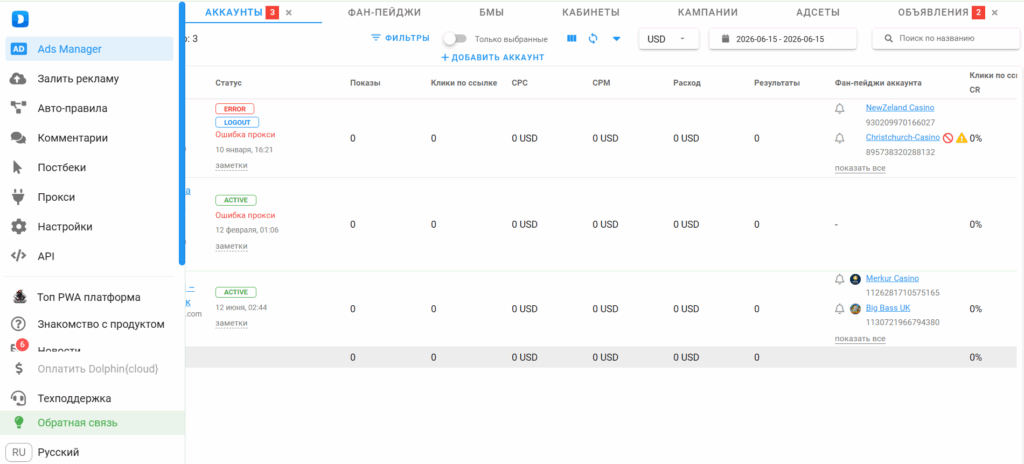1024x464 pixels.
Task: Click Добавить аккаунт button
Action: (493, 58)
